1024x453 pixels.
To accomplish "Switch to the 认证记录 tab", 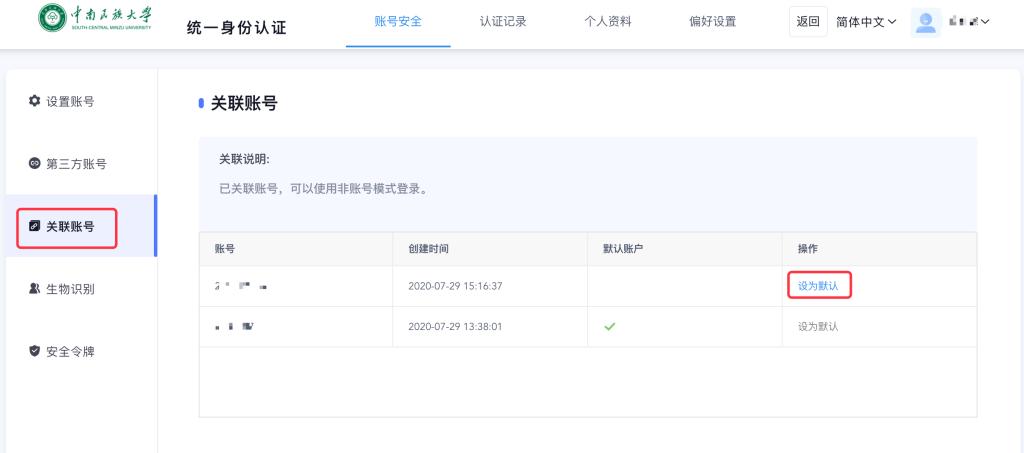I will (503, 22).
